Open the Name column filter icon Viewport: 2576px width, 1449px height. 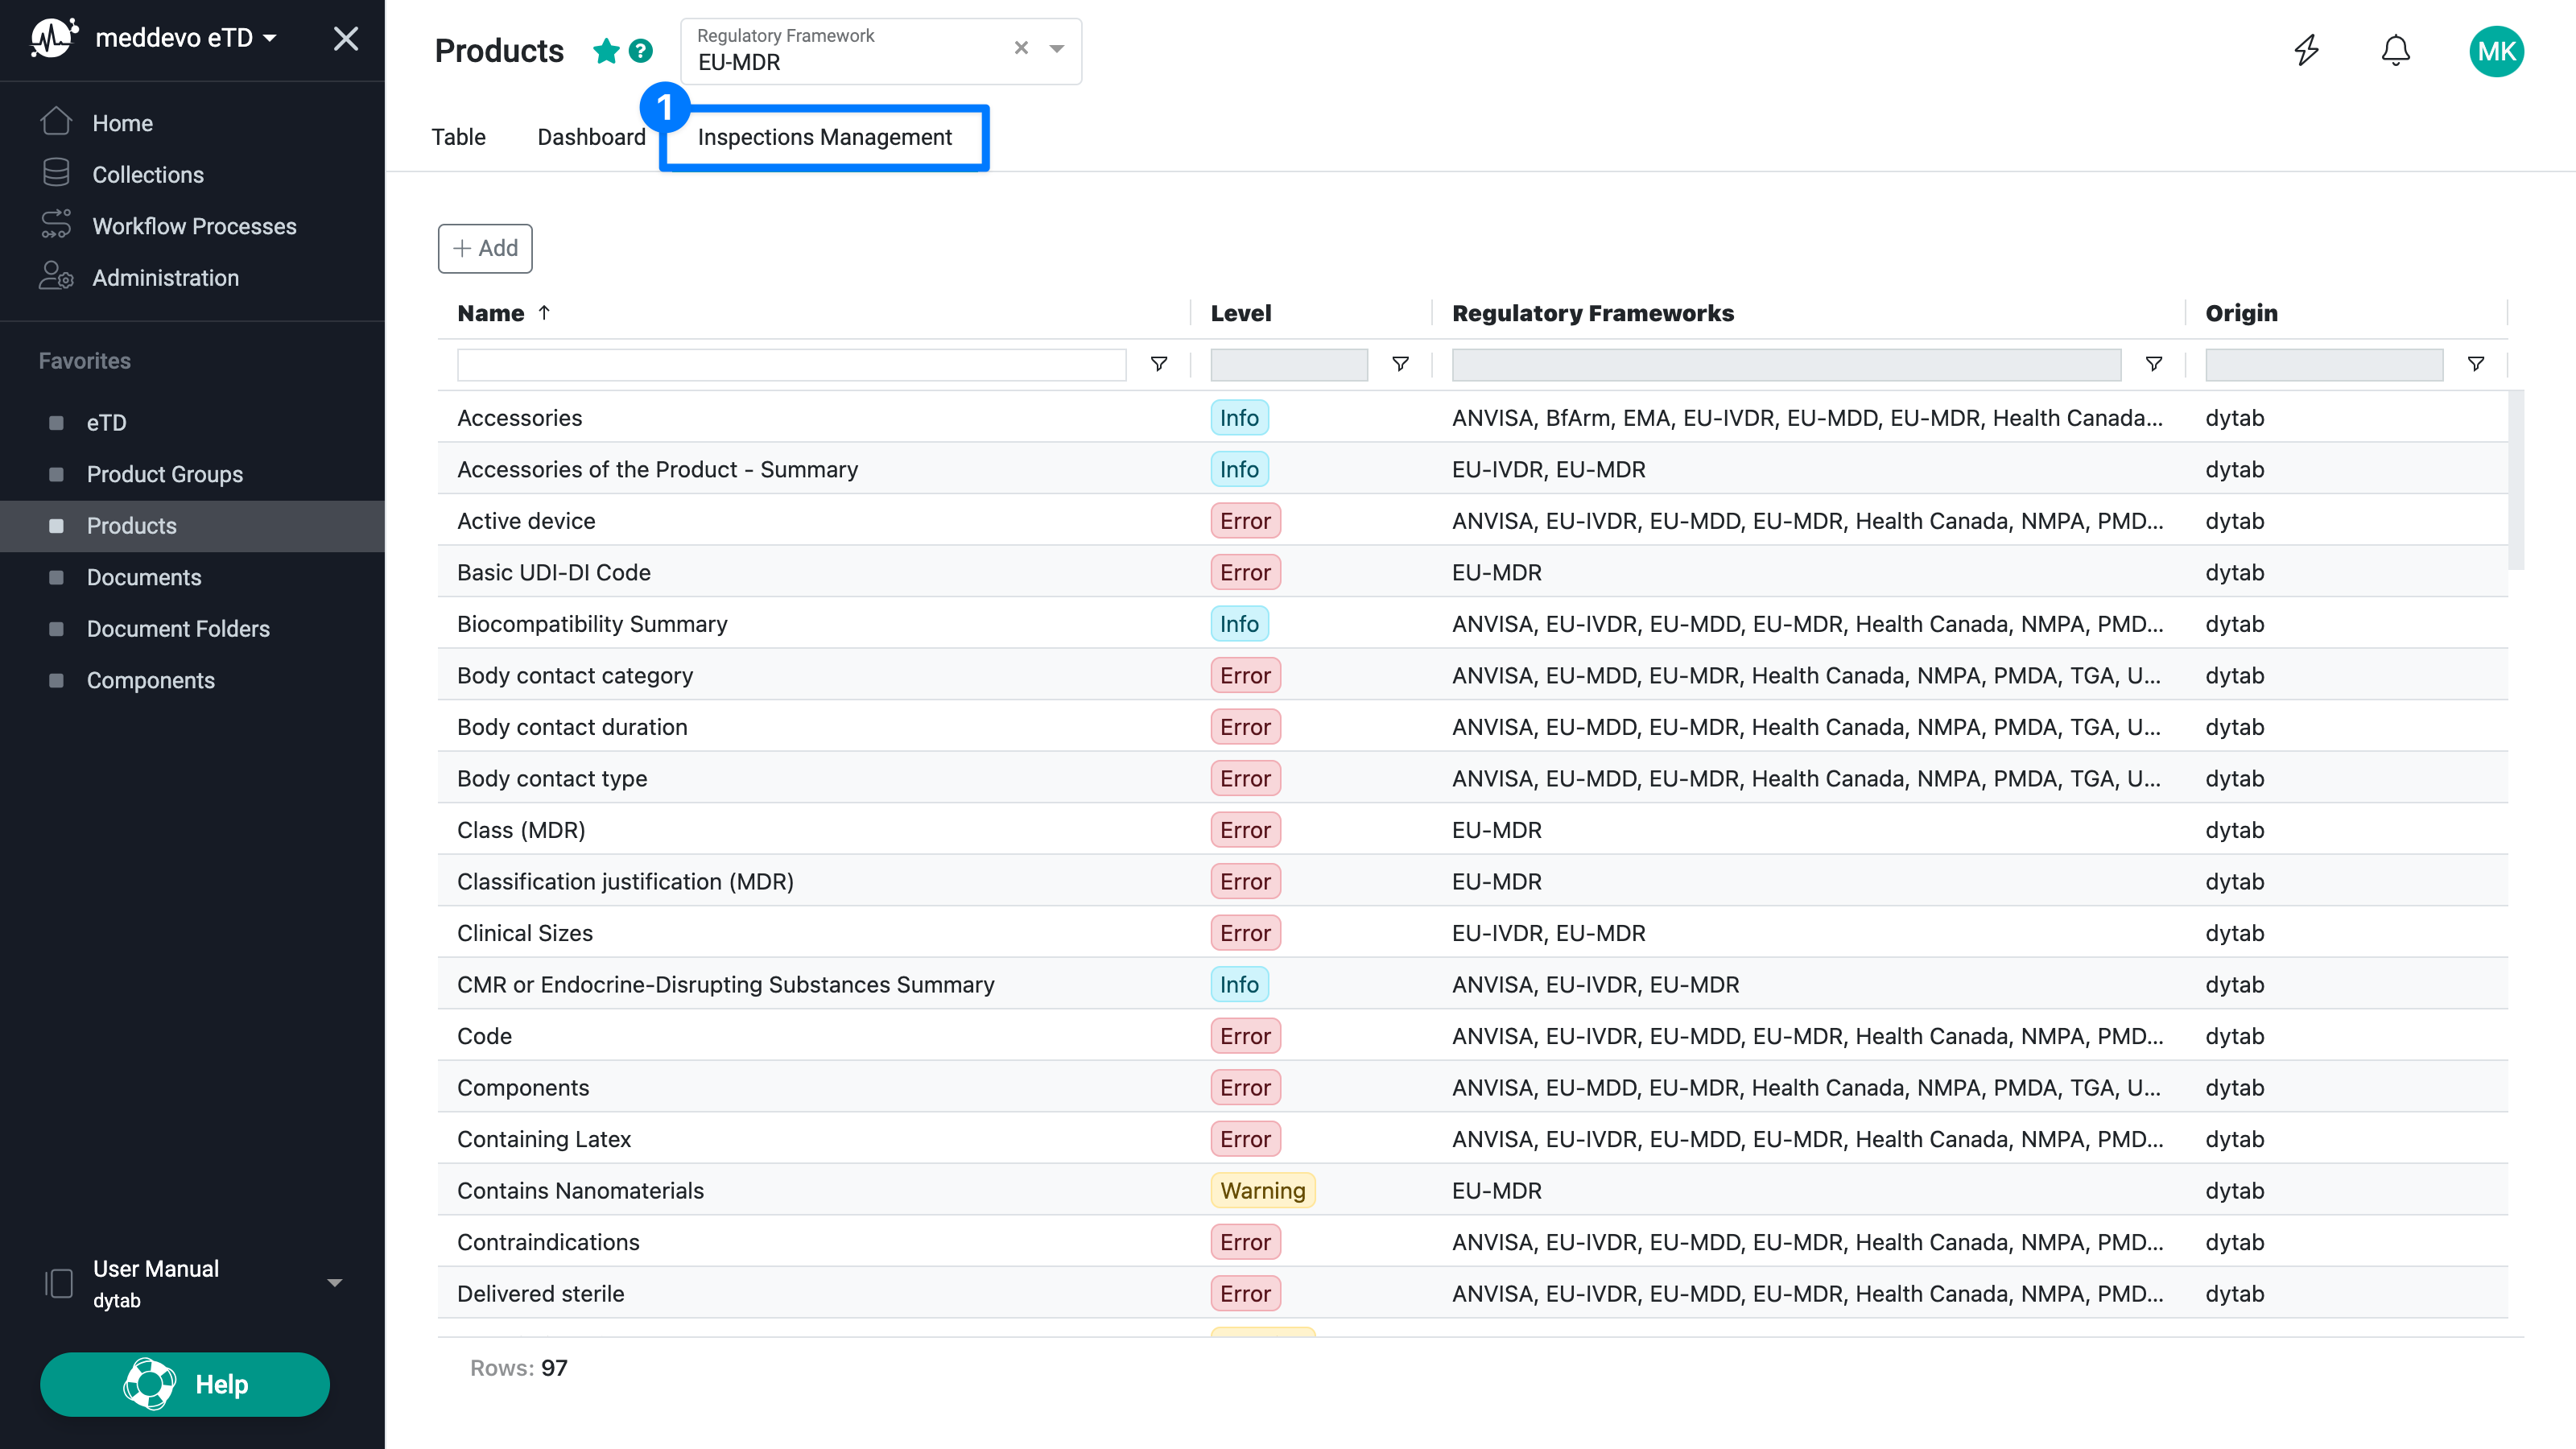(x=1159, y=364)
